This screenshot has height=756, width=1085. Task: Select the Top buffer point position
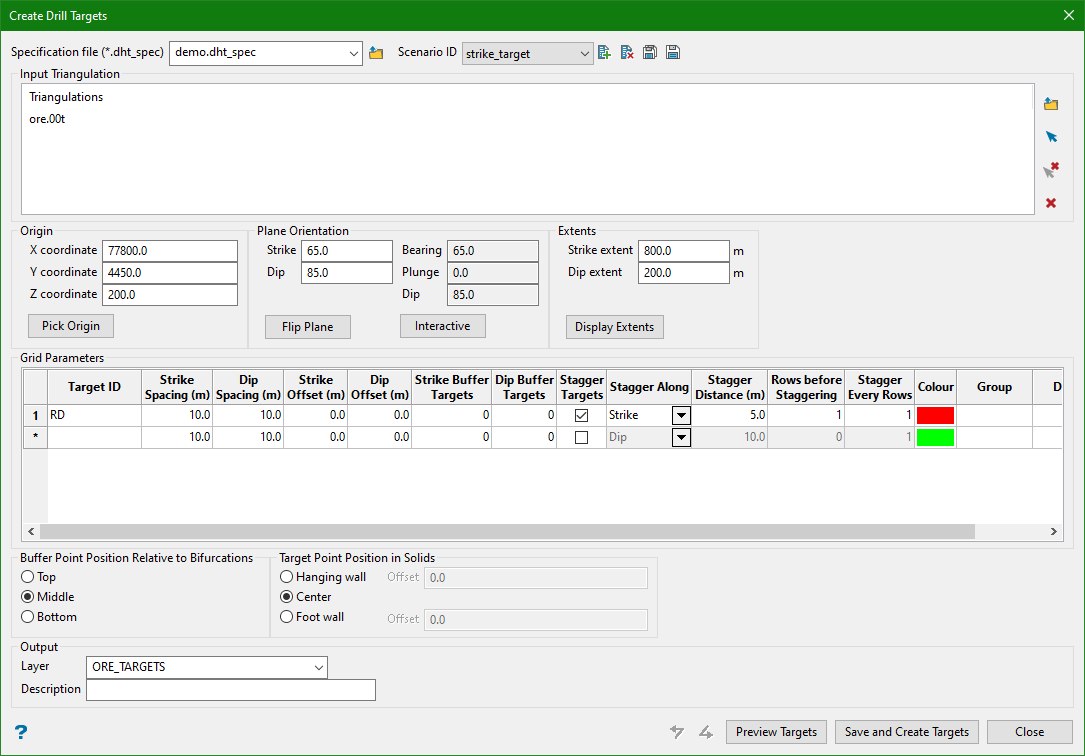[x=28, y=577]
